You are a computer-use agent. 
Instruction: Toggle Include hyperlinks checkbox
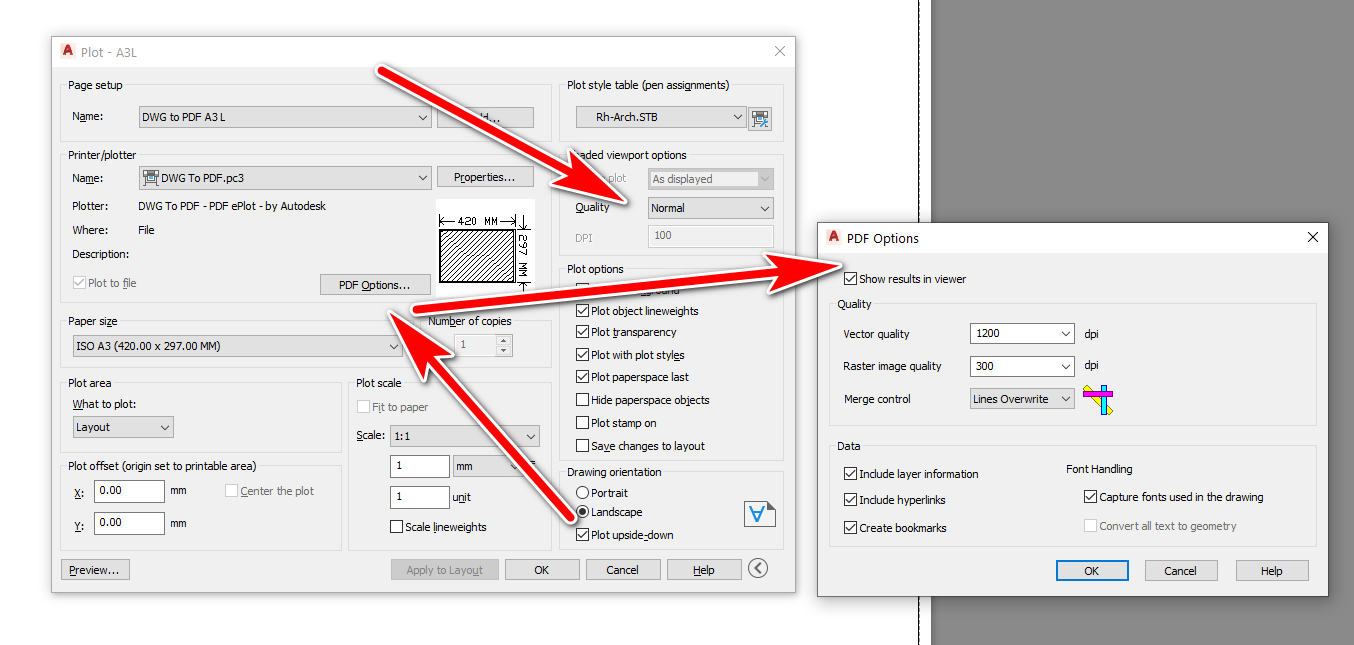click(851, 500)
